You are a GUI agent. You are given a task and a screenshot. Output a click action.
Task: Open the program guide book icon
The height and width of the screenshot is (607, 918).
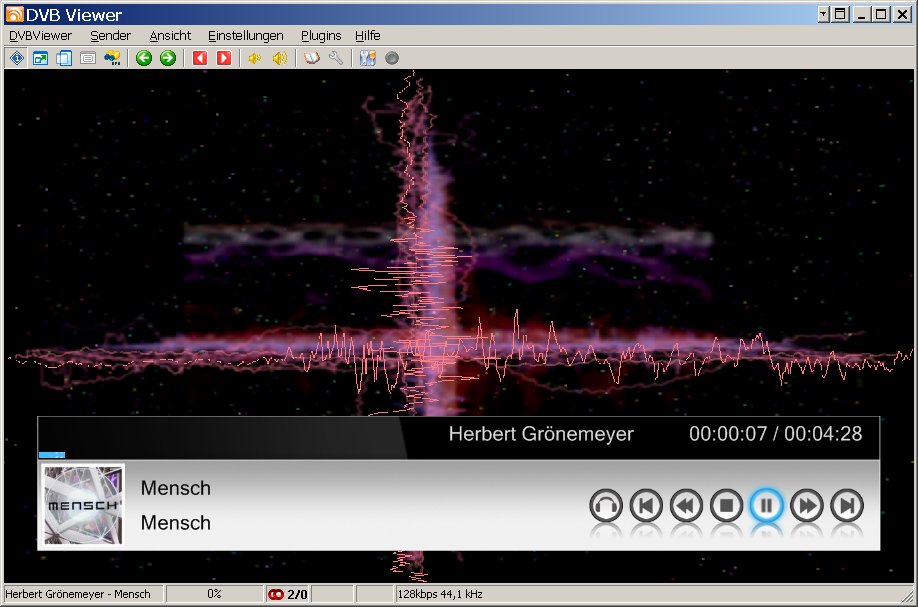point(312,58)
